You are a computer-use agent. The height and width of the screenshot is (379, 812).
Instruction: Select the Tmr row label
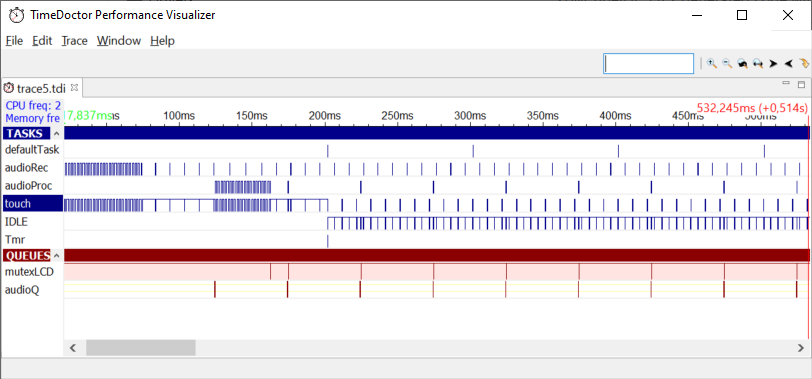pos(14,240)
